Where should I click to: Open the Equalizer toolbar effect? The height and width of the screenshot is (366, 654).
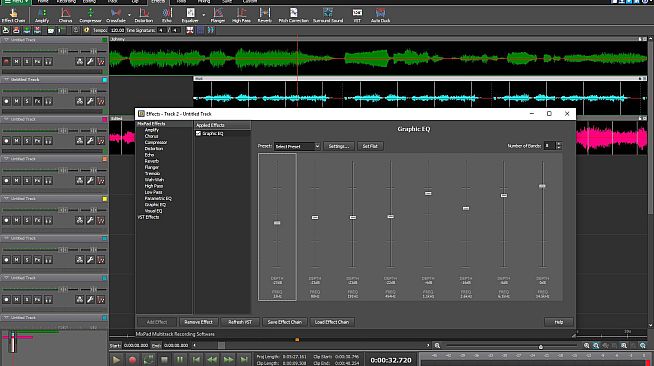pyautogui.click(x=190, y=15)
